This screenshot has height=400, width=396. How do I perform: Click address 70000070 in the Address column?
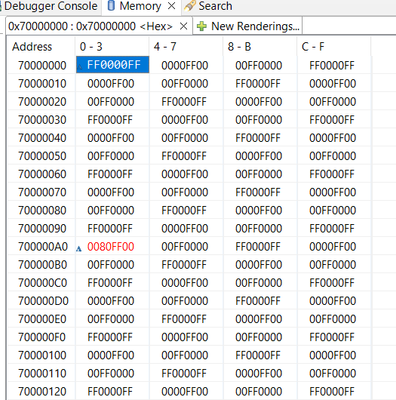(x=42, y=192)
